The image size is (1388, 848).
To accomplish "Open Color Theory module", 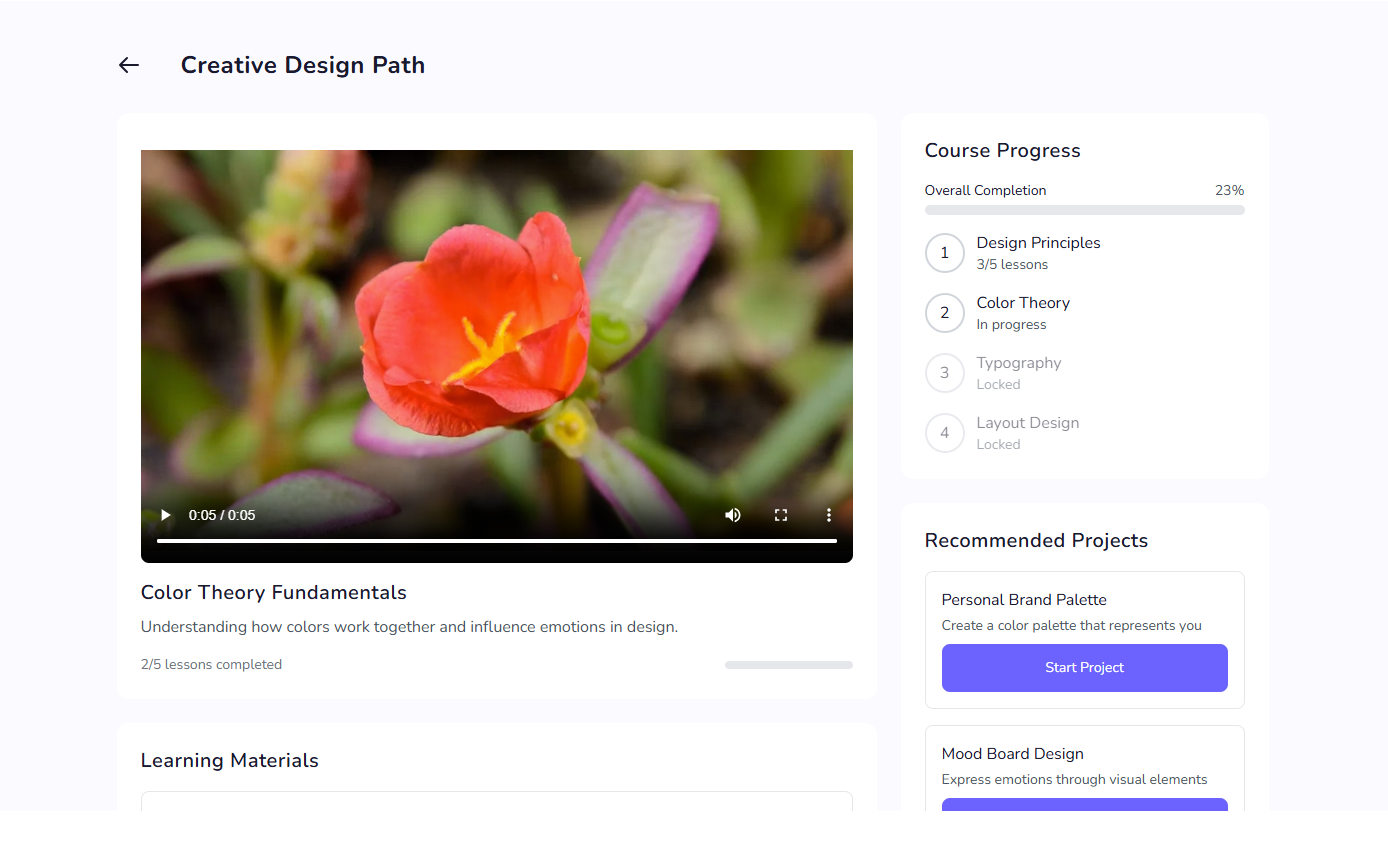I will coord(1023,303).
